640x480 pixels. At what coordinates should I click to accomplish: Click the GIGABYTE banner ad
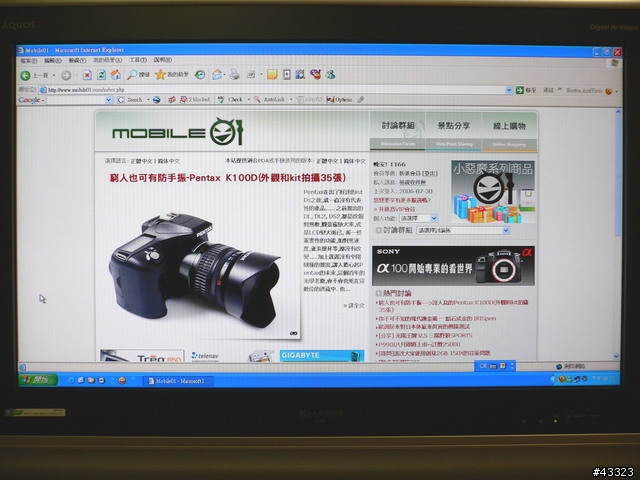click(322, 356)
